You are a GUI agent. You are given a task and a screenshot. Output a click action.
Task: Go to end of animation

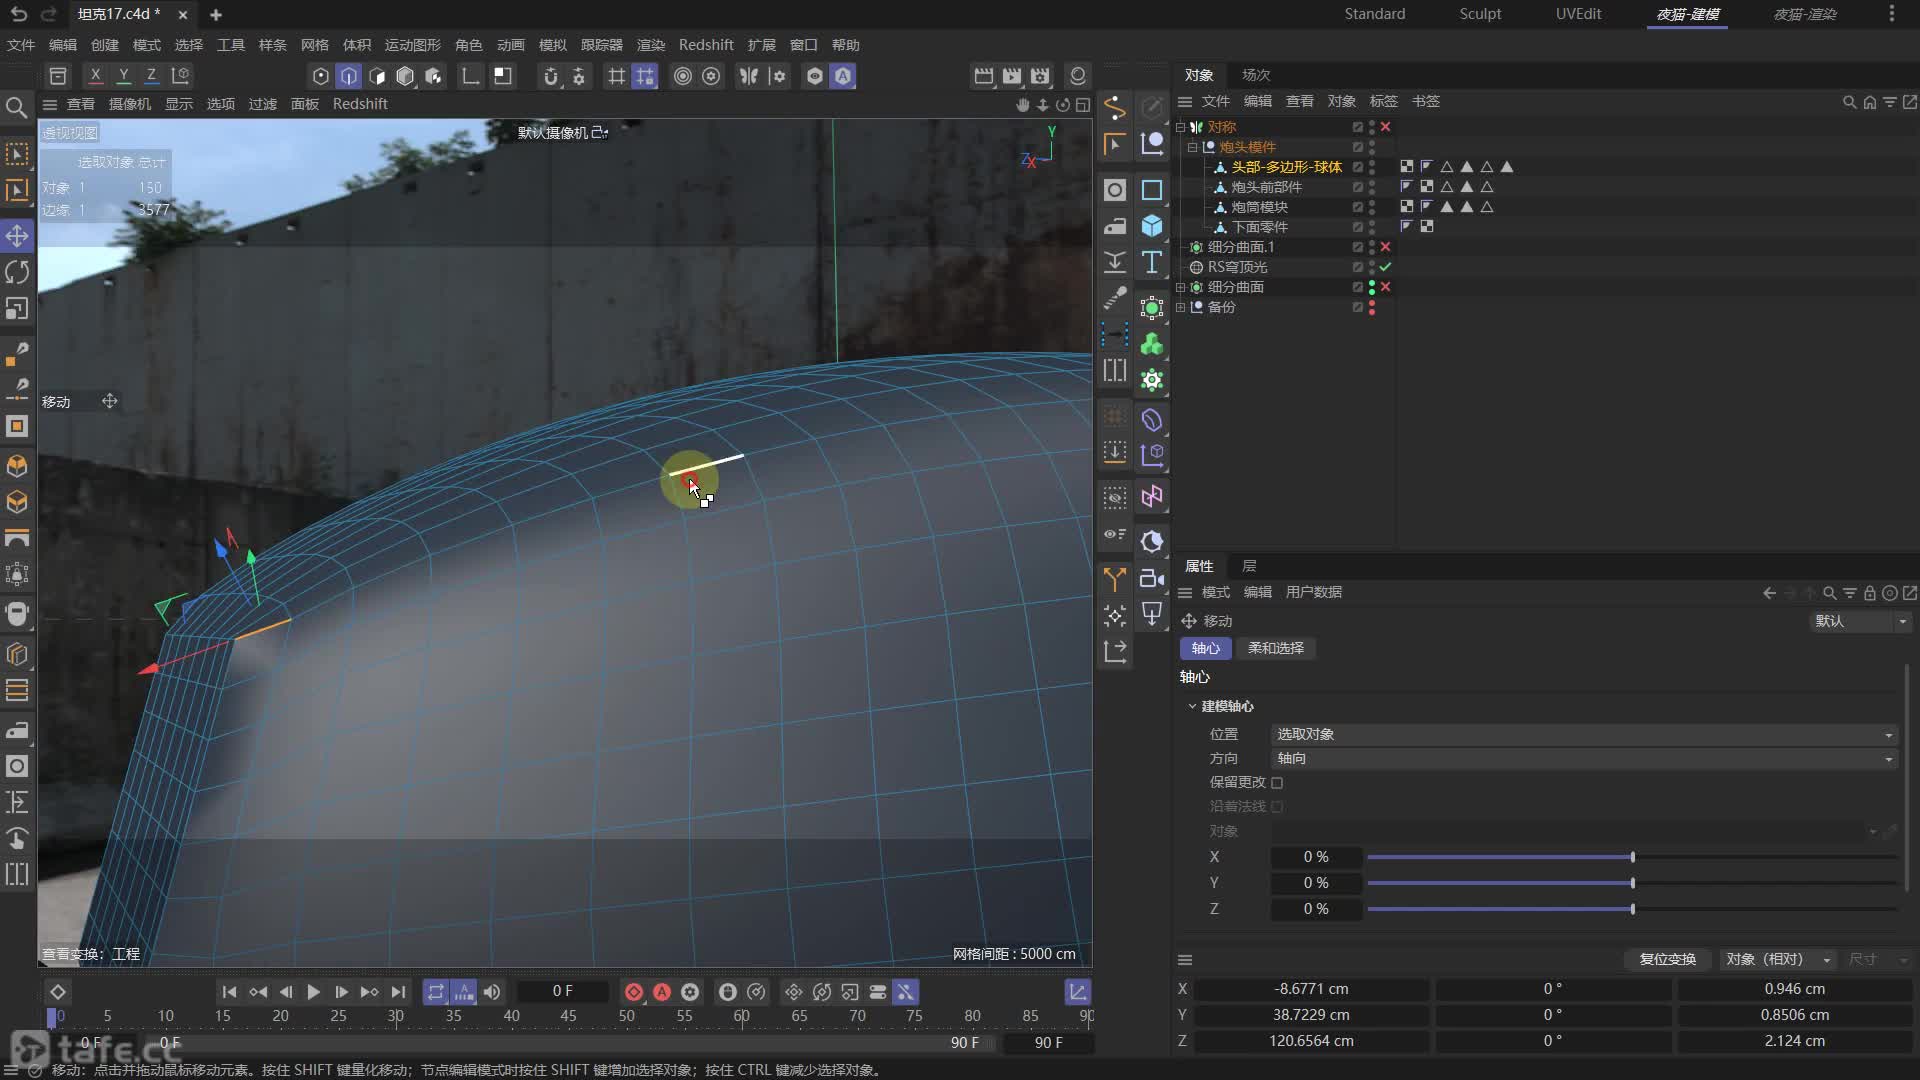(398, 992)
